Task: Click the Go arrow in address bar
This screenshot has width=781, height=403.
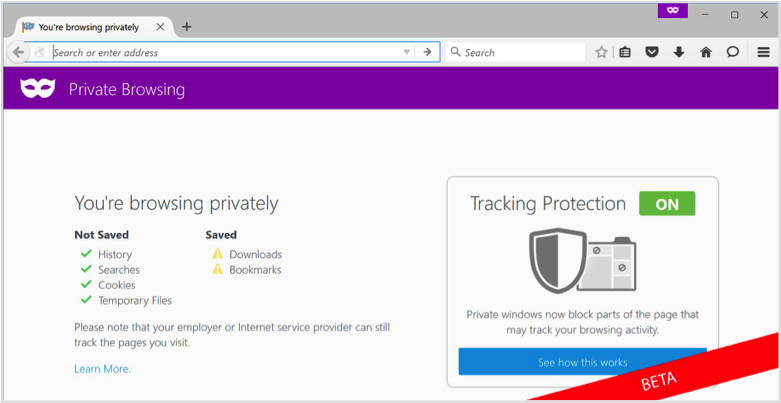Action: (x=427, y=52)
